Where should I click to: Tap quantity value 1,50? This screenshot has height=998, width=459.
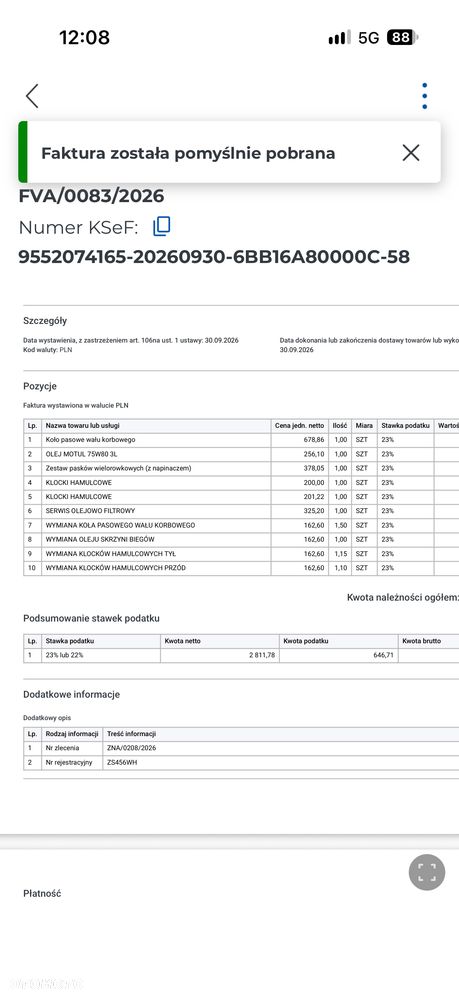click(x=341, y=525)
